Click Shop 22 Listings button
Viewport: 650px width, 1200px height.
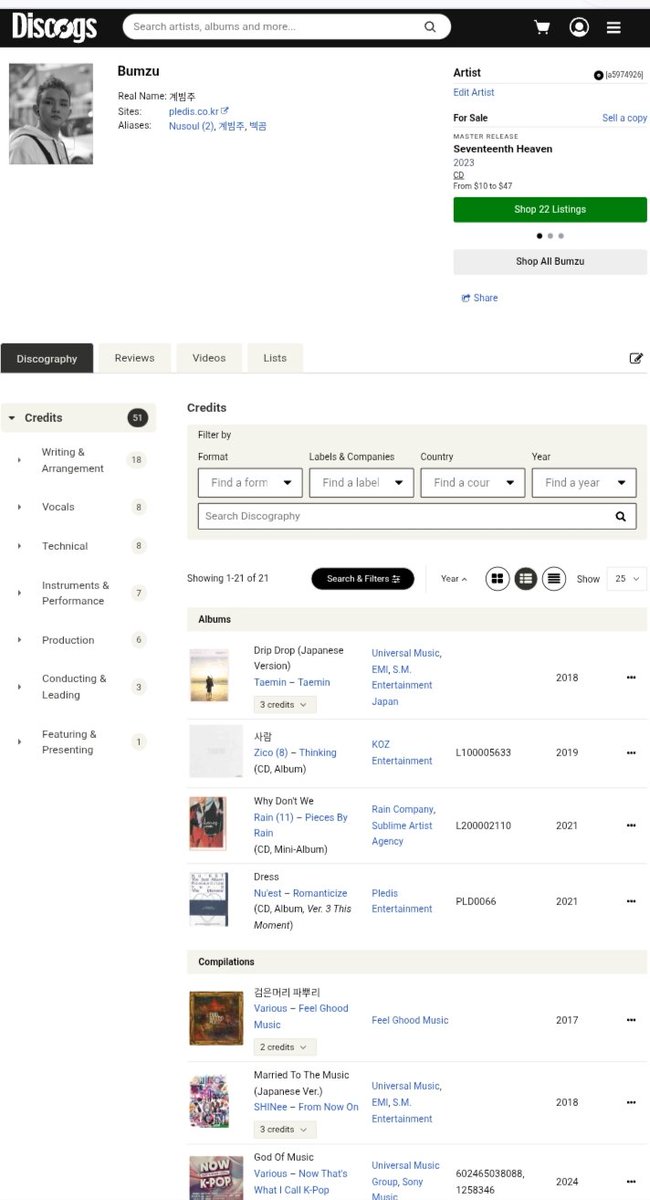point(550,210)
